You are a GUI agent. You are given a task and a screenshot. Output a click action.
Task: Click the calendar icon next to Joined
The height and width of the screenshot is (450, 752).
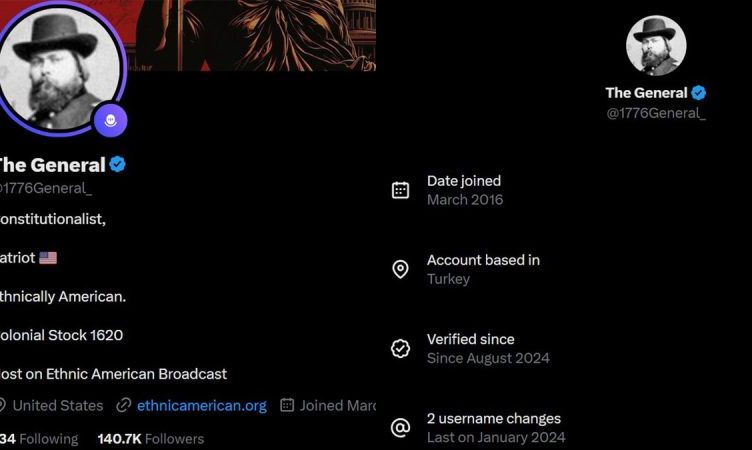tap(287, 405)
